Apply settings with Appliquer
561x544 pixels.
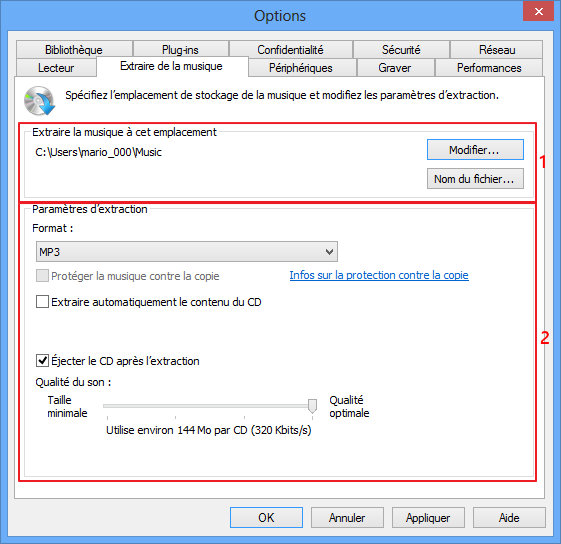point(428,518)
